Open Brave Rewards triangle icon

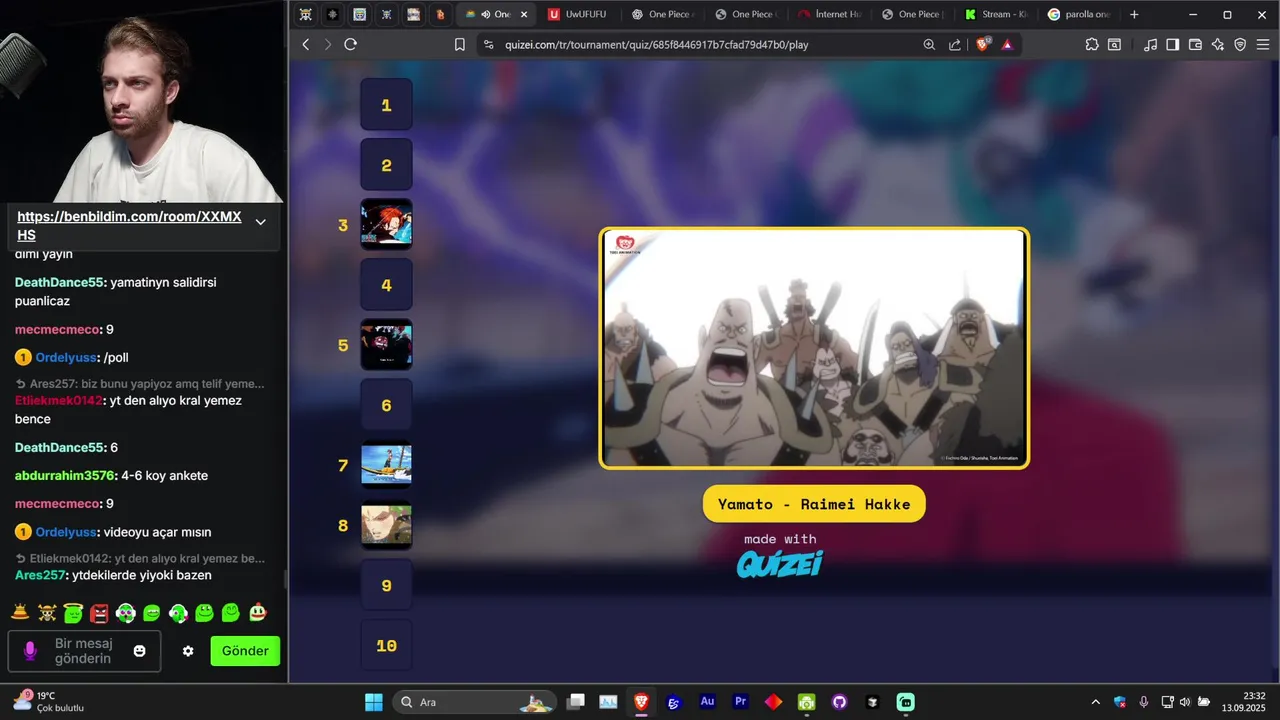point(1007,44)
